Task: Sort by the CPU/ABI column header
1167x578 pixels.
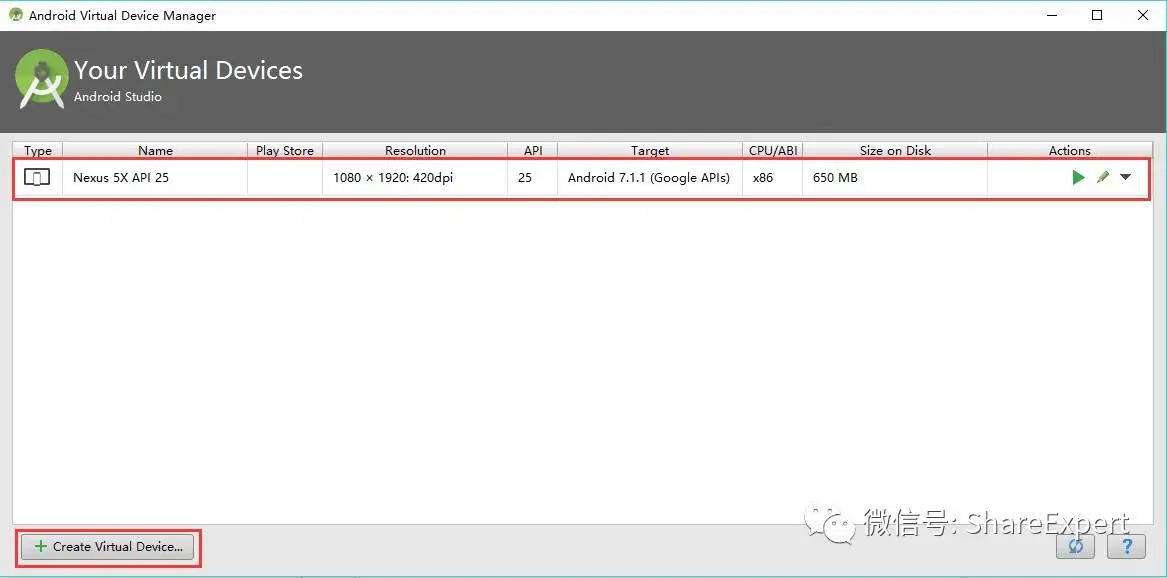Action: coord(773,150)
